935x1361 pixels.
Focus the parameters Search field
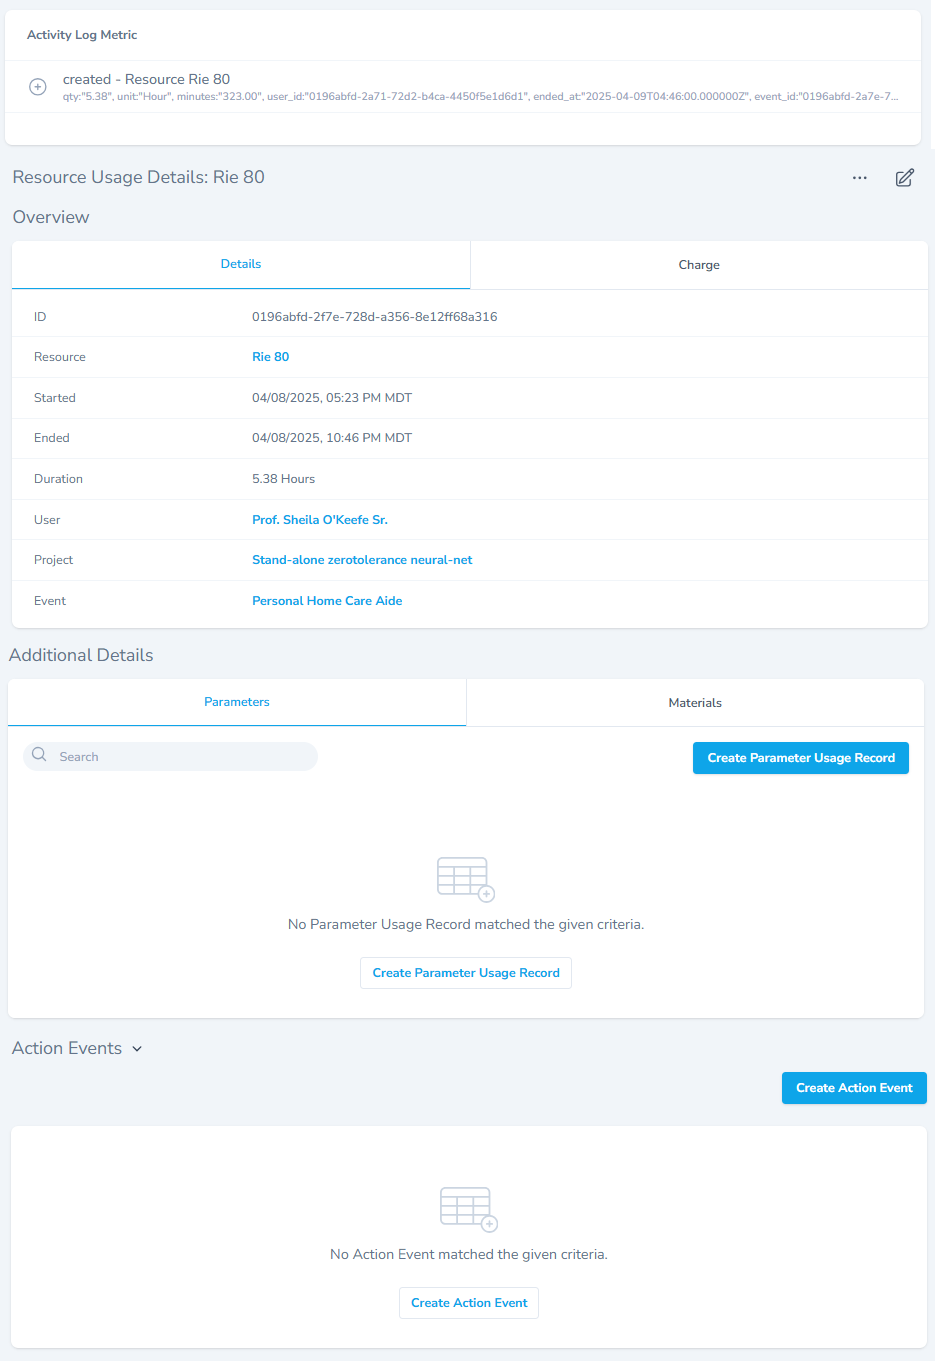[180, 757]
